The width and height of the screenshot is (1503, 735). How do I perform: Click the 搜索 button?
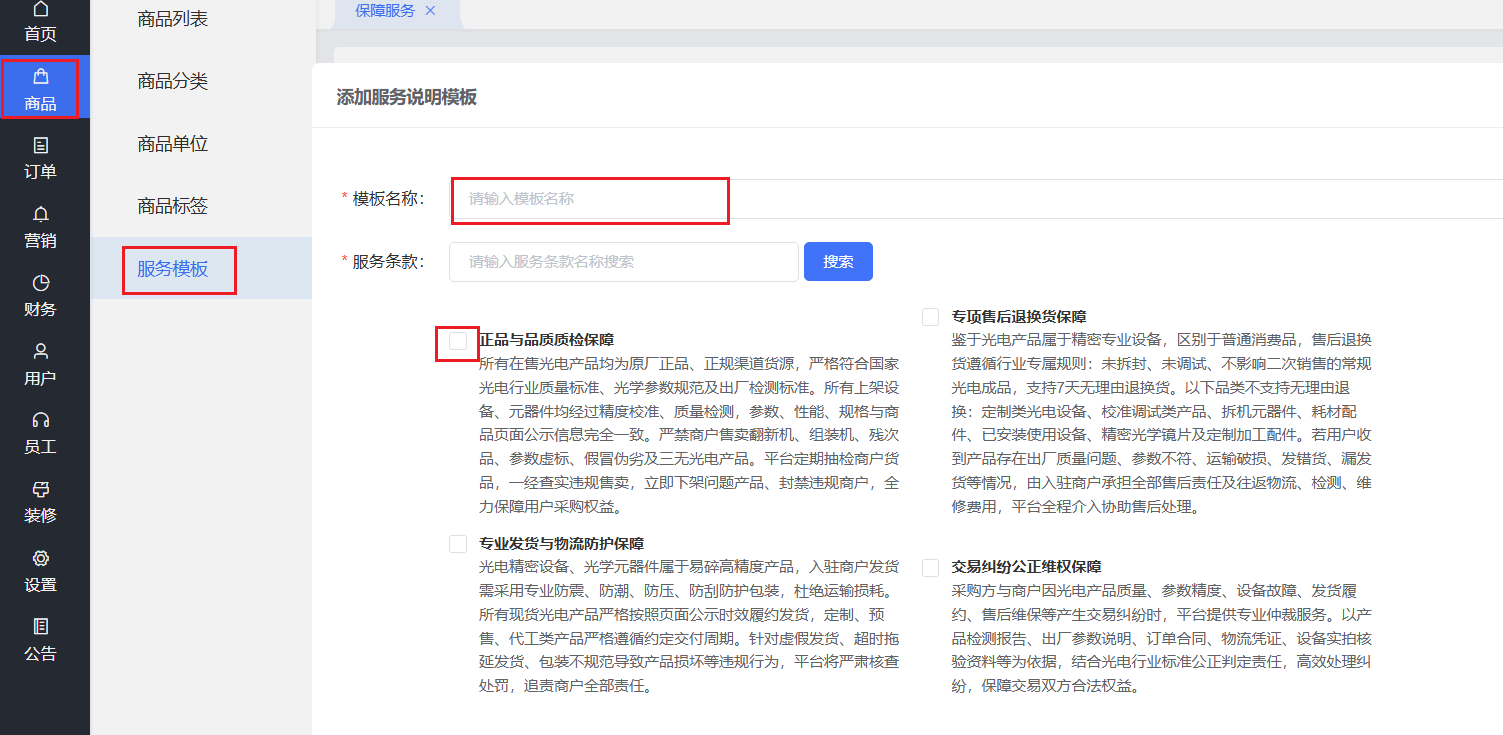tap(838, 262)
